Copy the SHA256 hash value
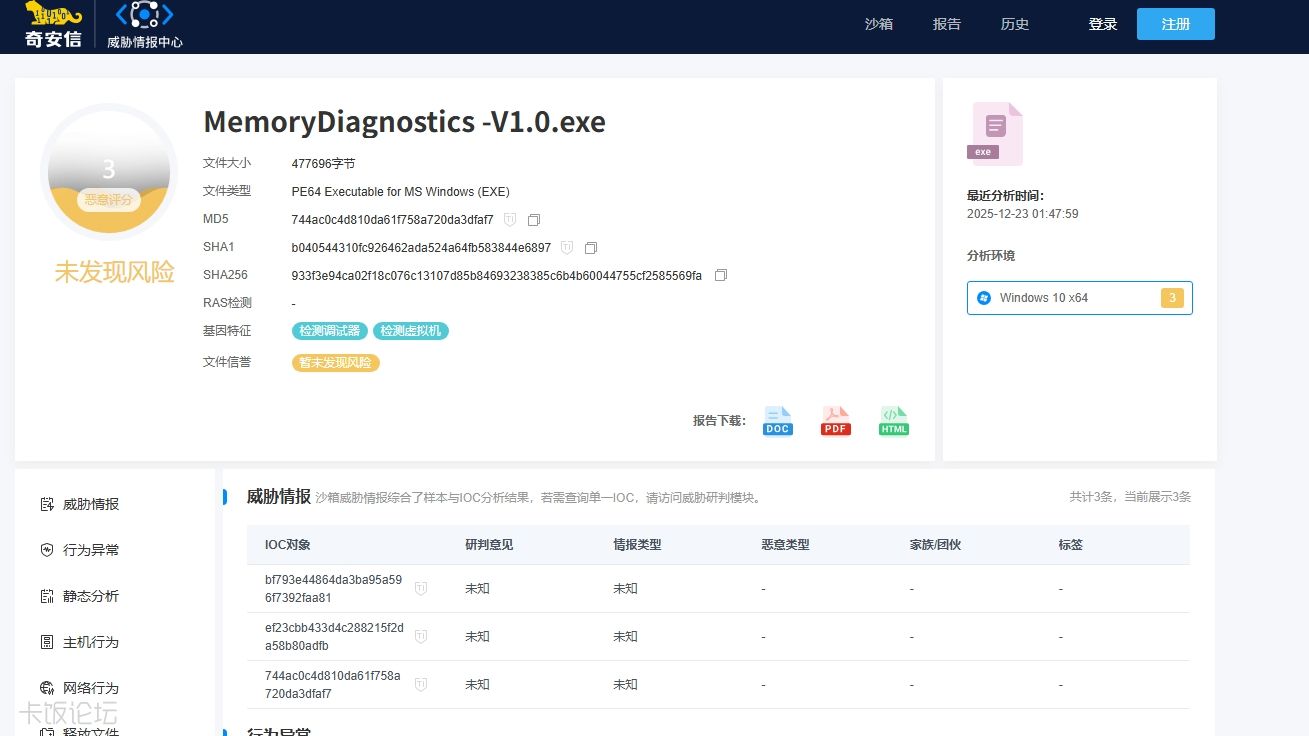This screenshot has height=736, width=1309. coord(721,274)
